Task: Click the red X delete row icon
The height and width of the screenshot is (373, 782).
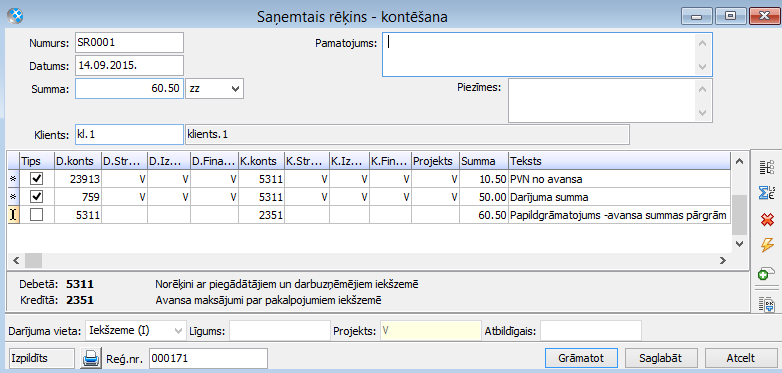Action: point(766,219)
